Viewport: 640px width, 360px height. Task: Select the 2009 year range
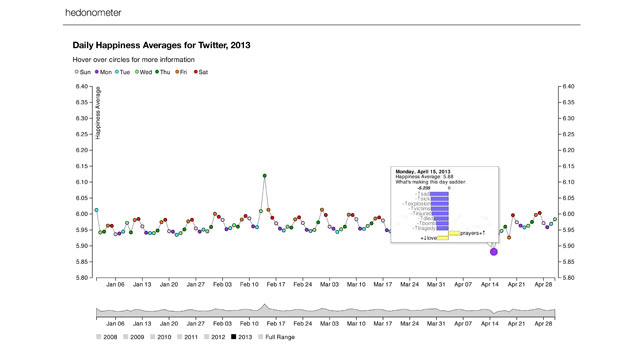coord(133,337)
